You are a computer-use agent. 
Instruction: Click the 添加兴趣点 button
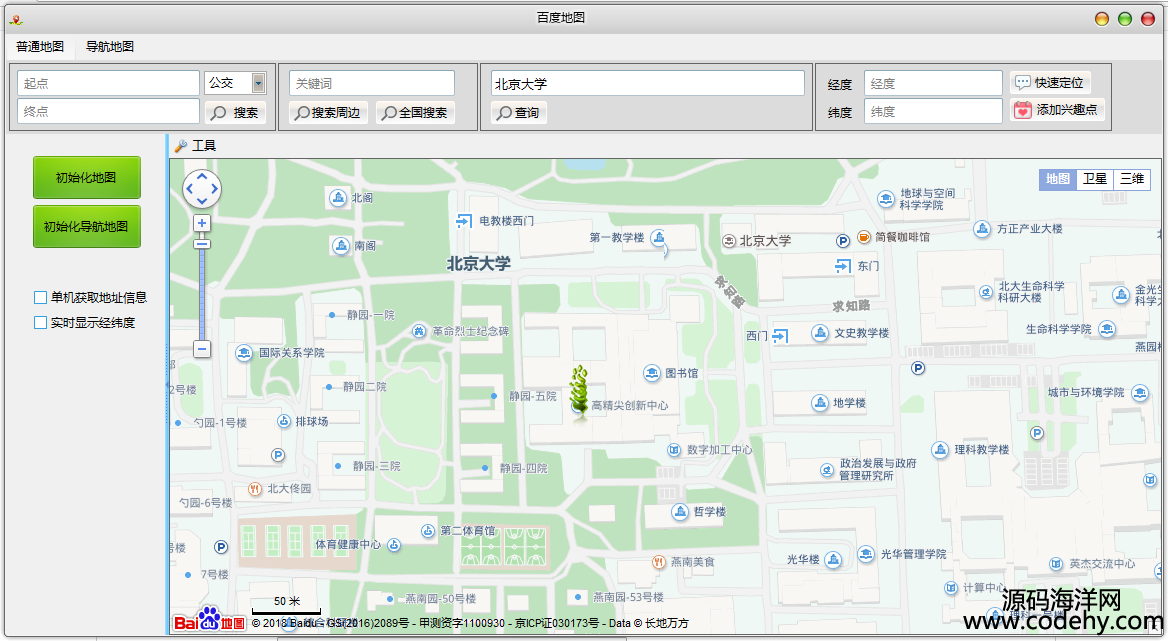(1057, 109)
